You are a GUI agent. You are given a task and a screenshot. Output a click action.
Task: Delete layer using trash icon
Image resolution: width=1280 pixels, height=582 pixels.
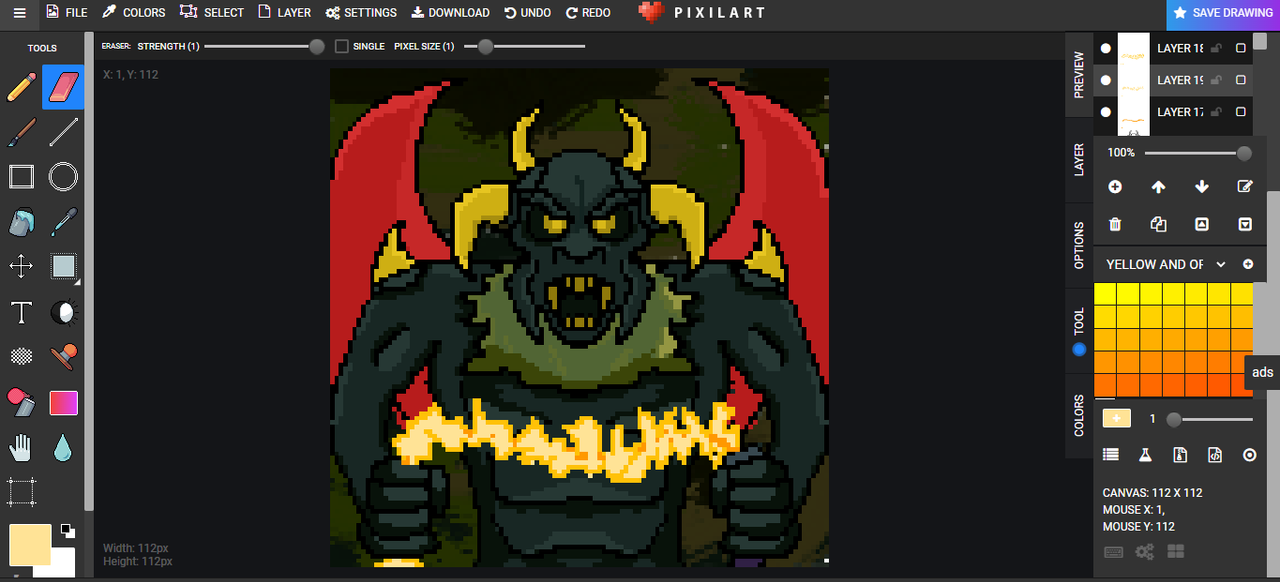1115,225
